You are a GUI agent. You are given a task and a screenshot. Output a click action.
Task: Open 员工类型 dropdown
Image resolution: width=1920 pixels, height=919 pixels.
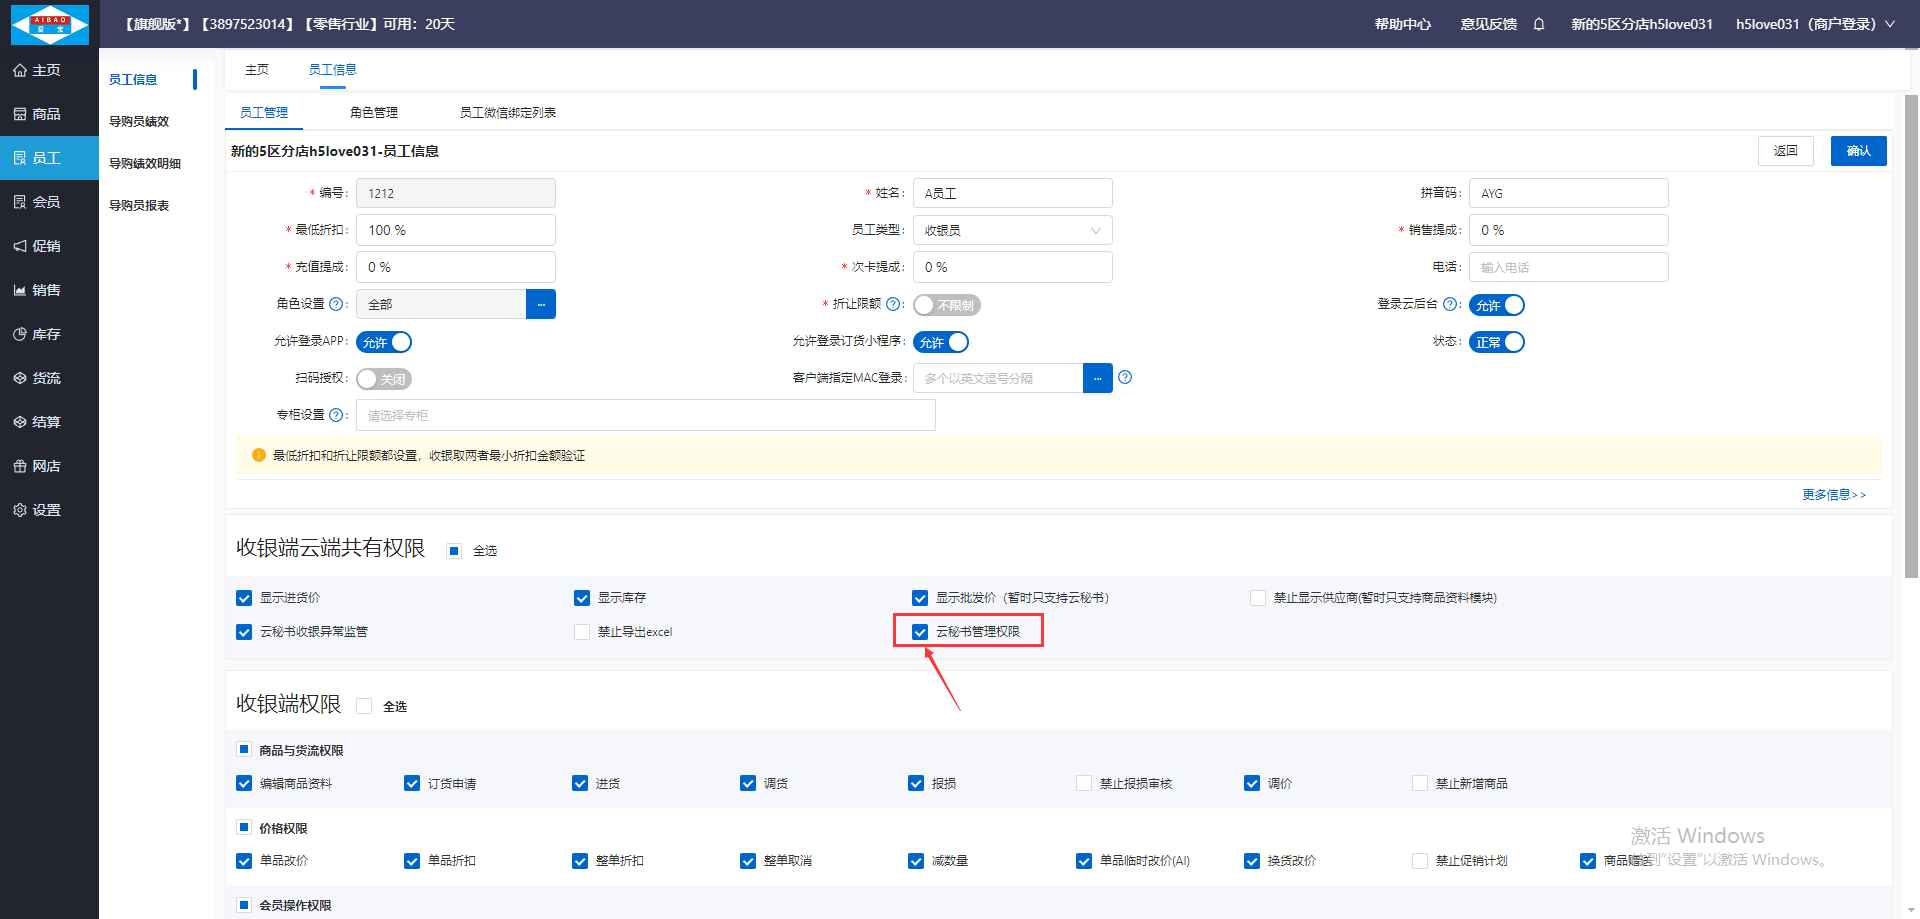(x=1013, y=230)
